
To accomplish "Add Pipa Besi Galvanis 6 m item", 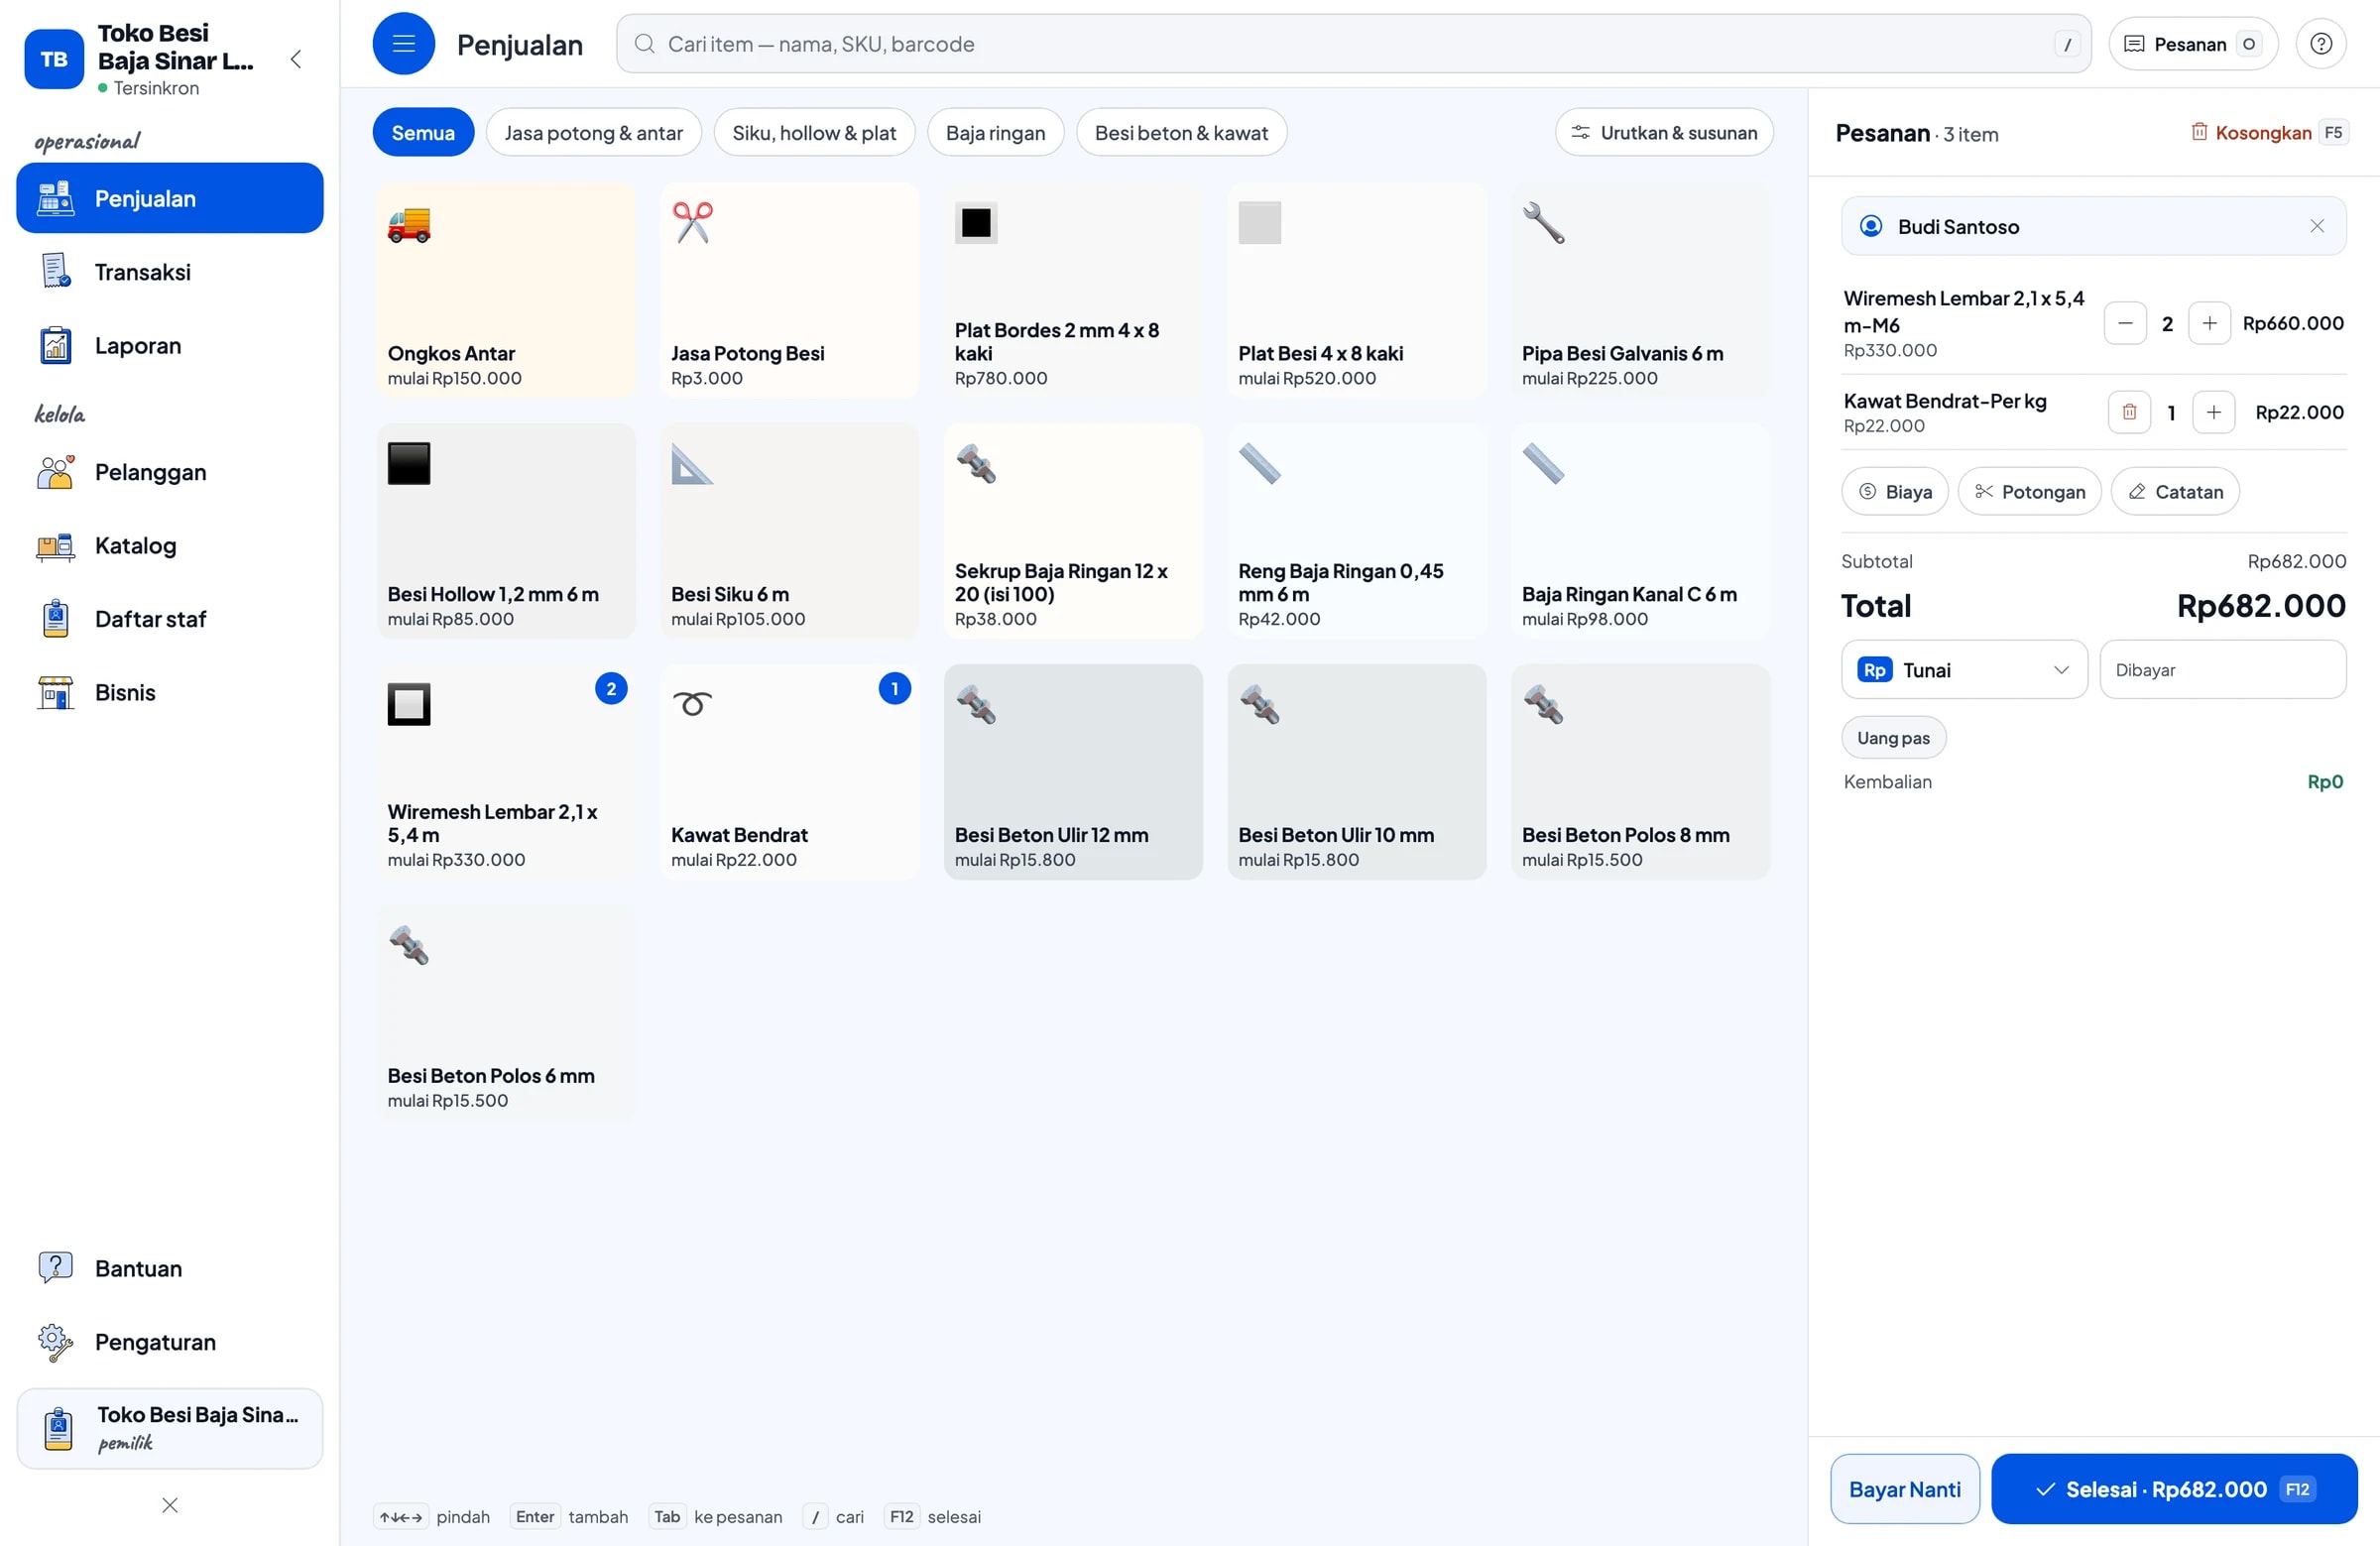I will tap(1640, 290).
